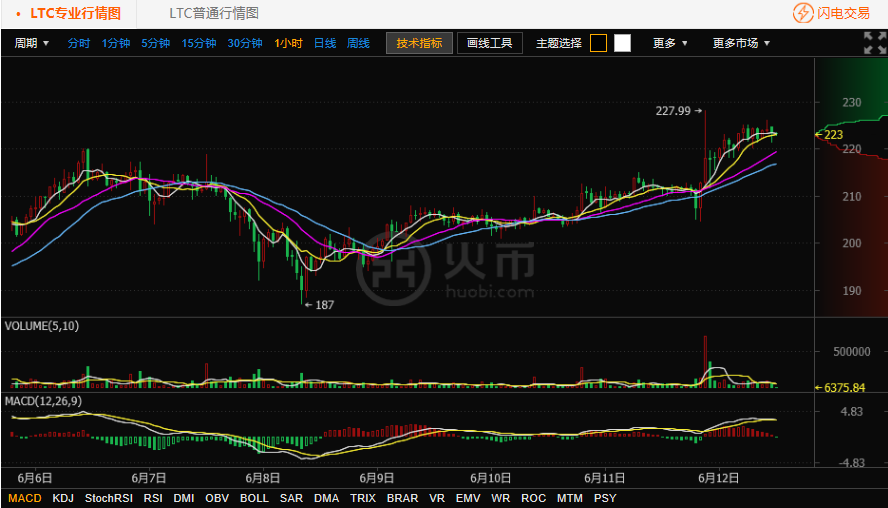The width and height of the screenshot is (888, 508).
Task: Toggle the 技术指标 indicators button
Action: tap(419, 43)
